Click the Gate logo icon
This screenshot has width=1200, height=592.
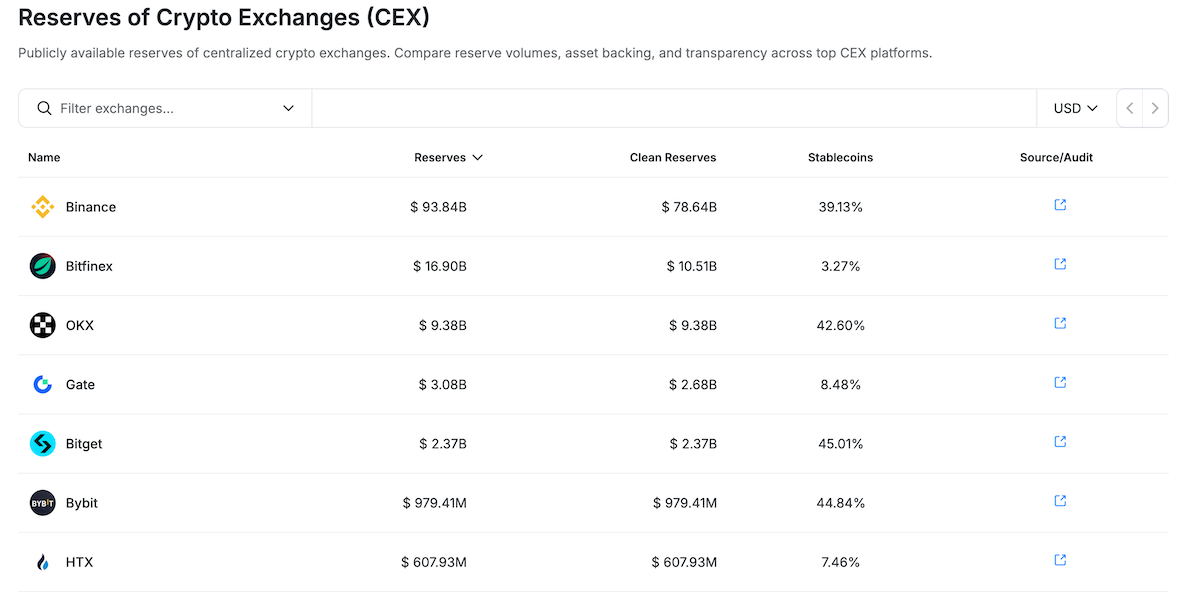pyautogui.click(x=42, y=384)
